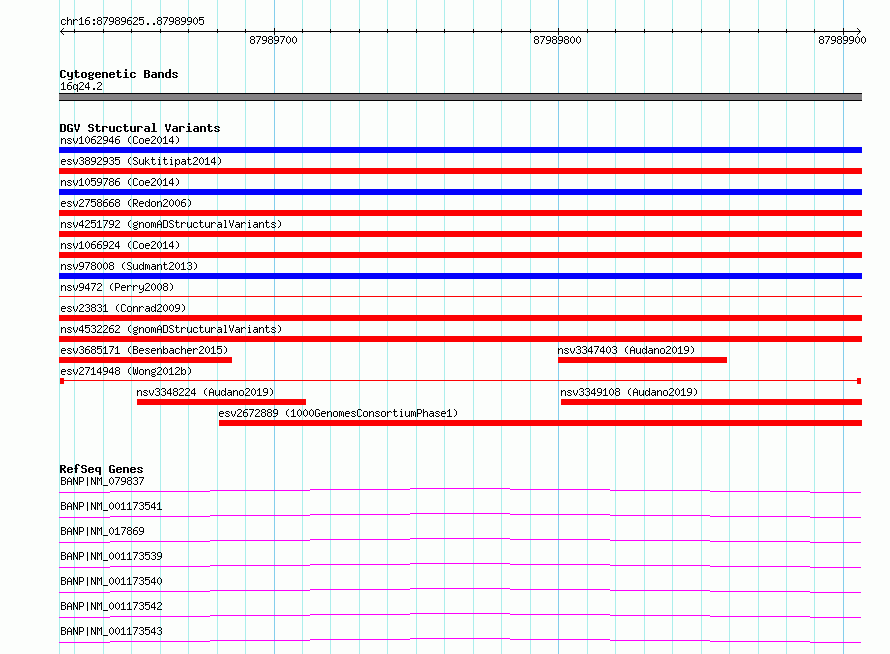Open the BANP|NM_001173542 transcript label

click(111, 606)
